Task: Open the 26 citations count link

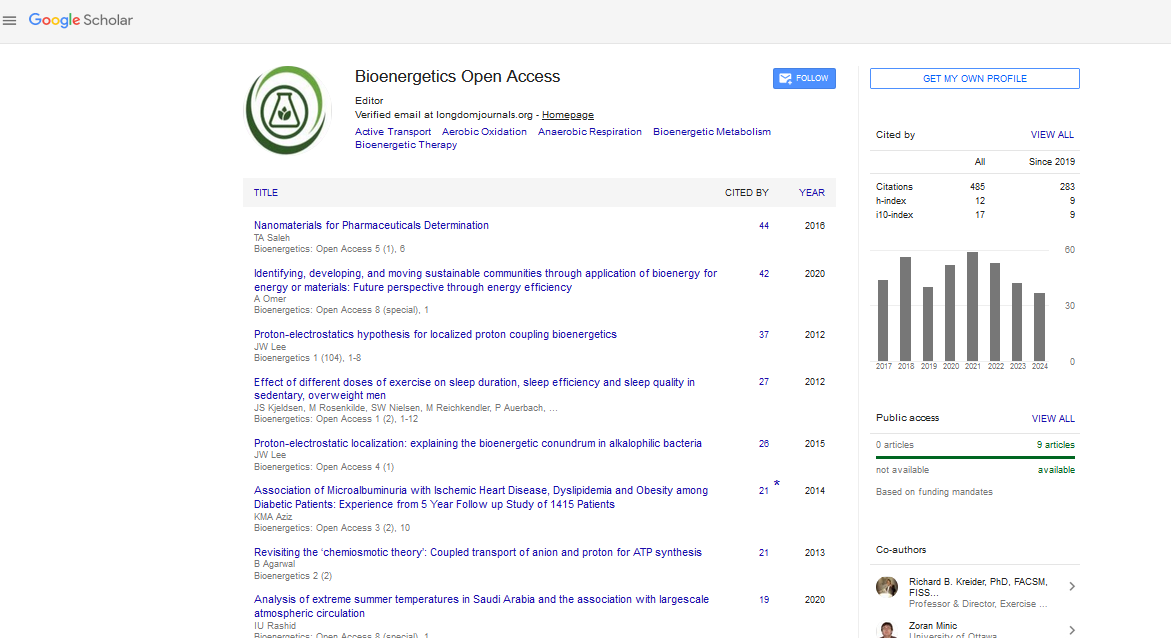Action: 764,444
